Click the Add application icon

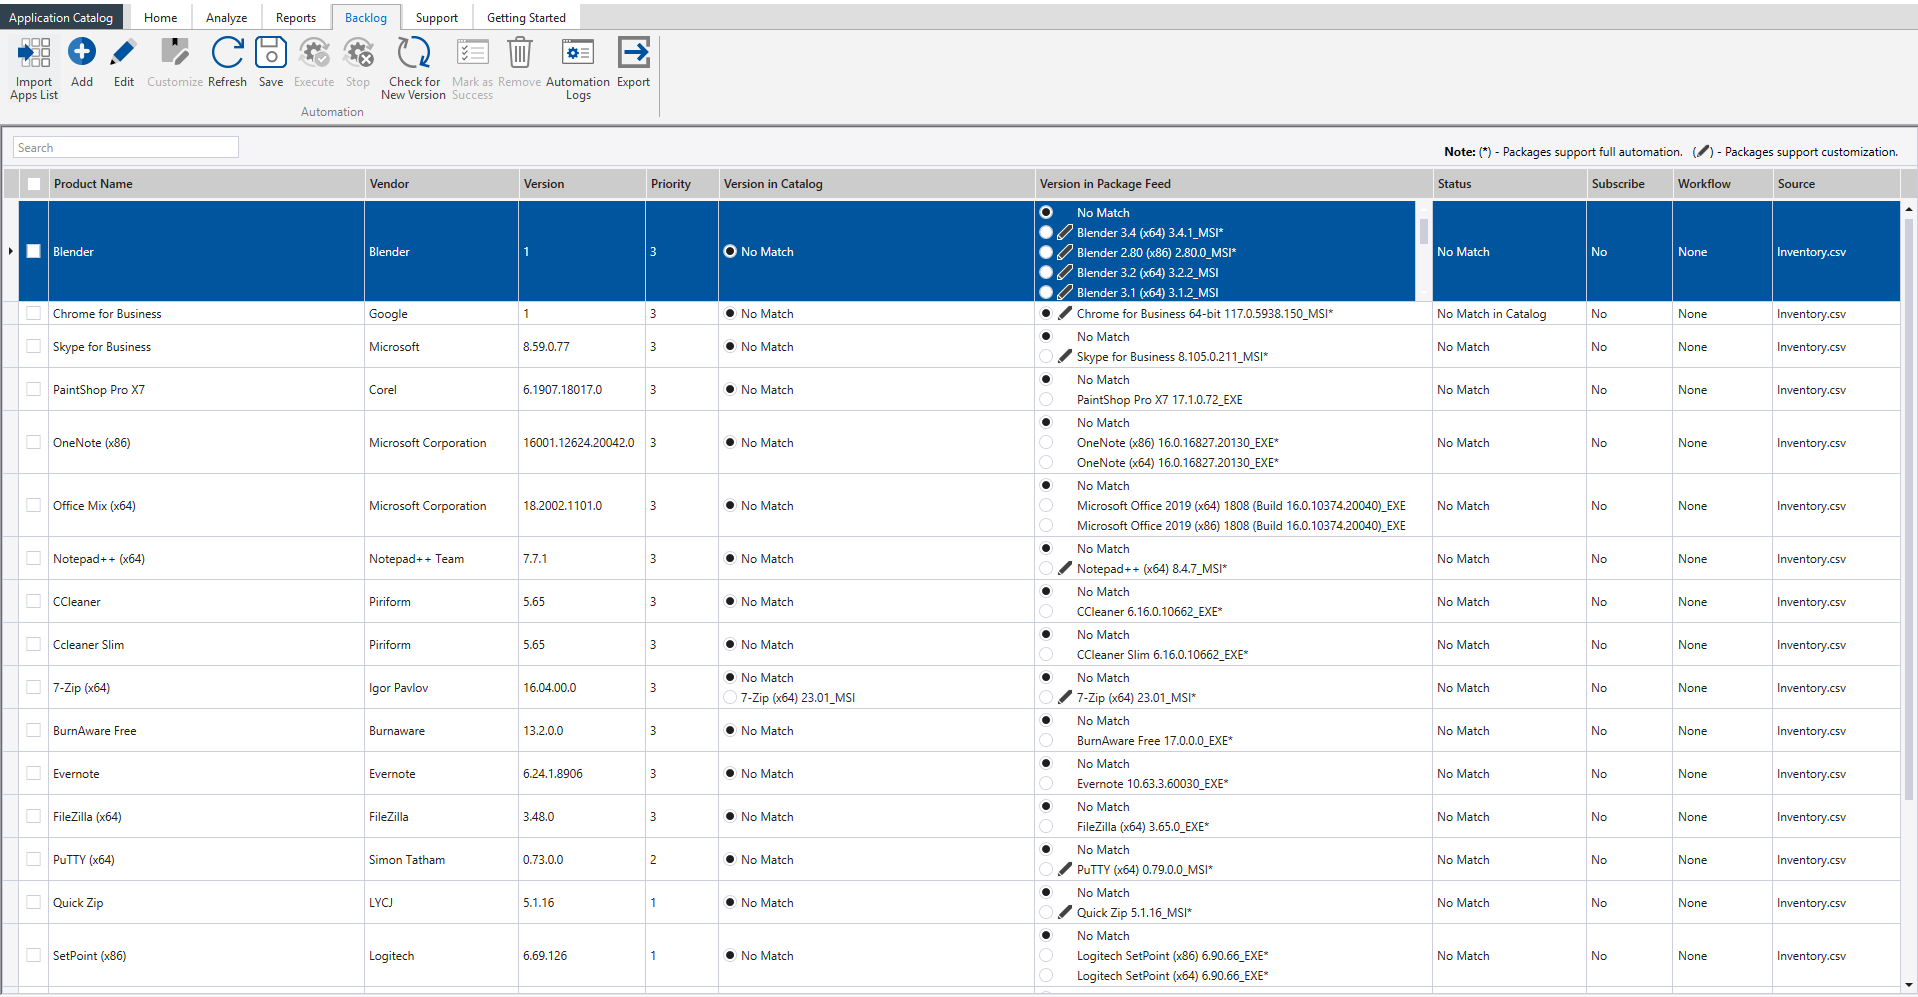tap(82, 52)
